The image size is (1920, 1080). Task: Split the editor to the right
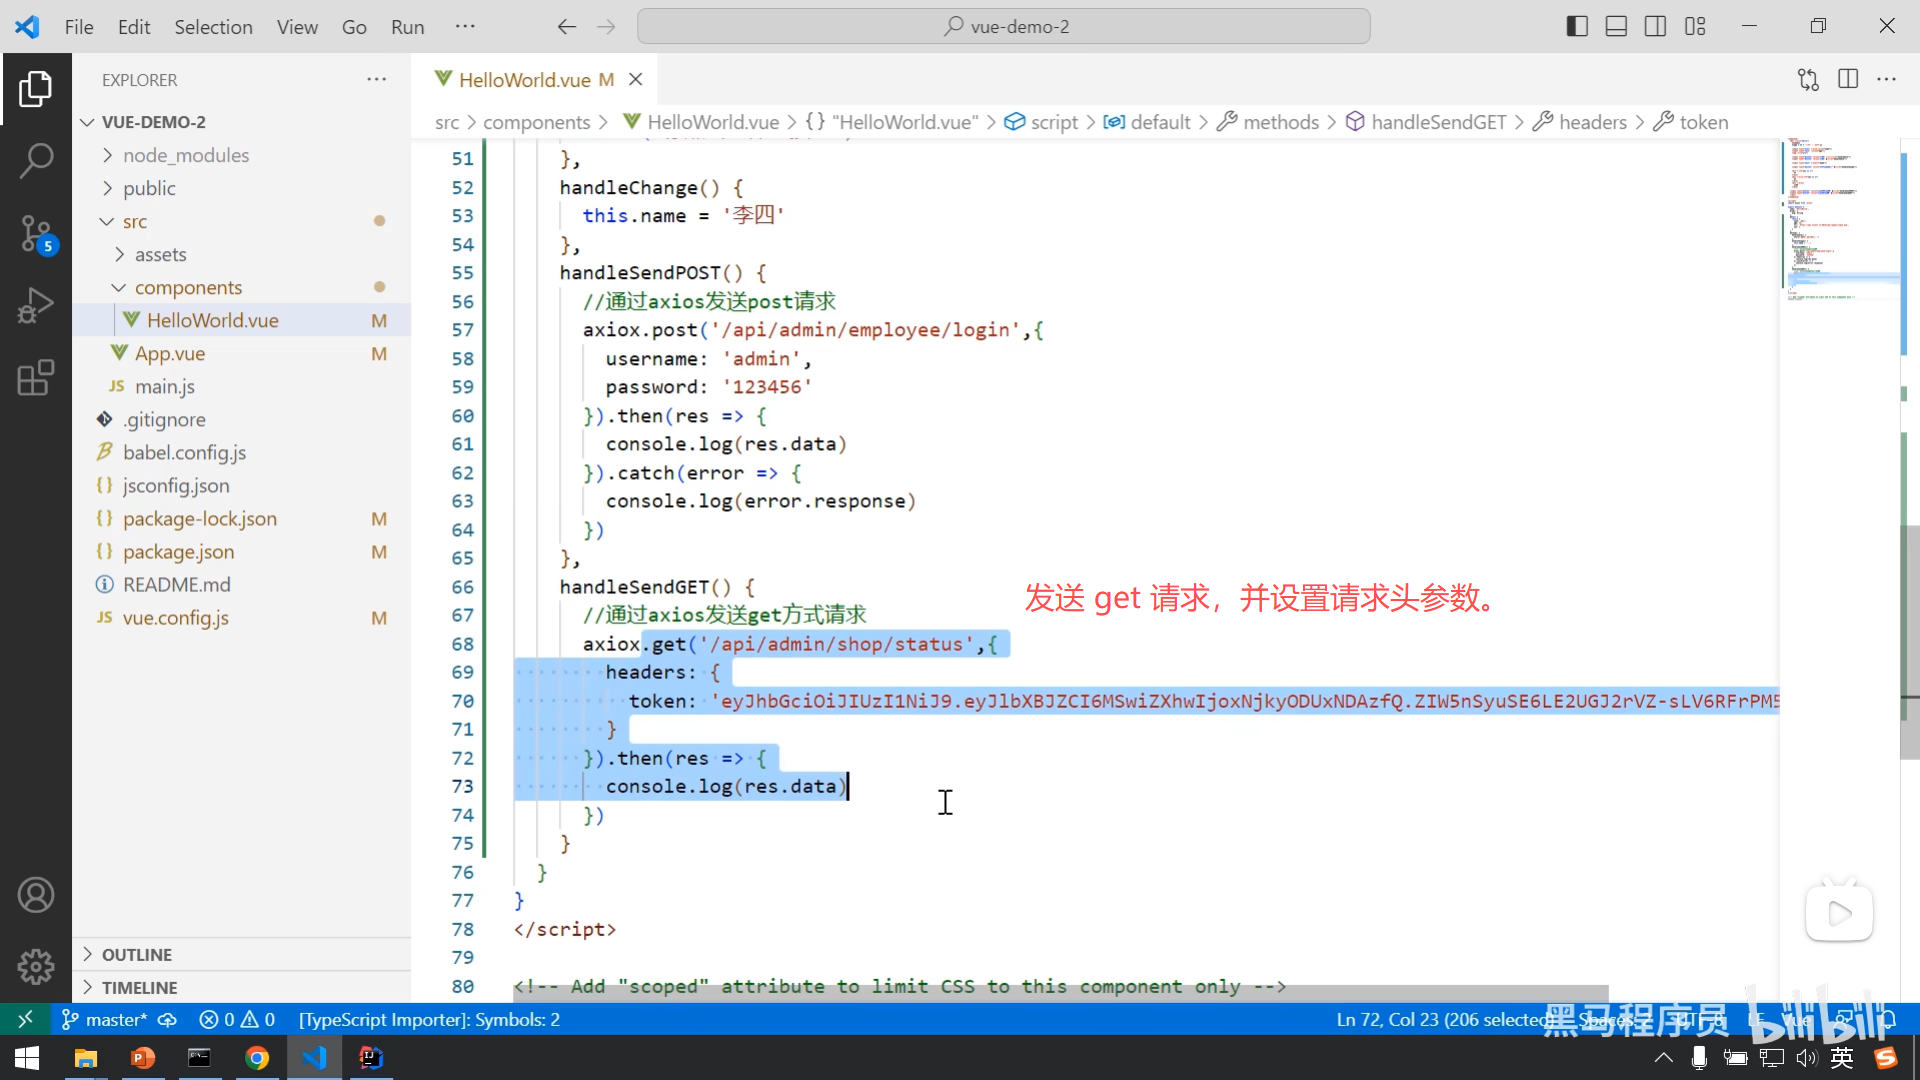tap(1848, 80)
